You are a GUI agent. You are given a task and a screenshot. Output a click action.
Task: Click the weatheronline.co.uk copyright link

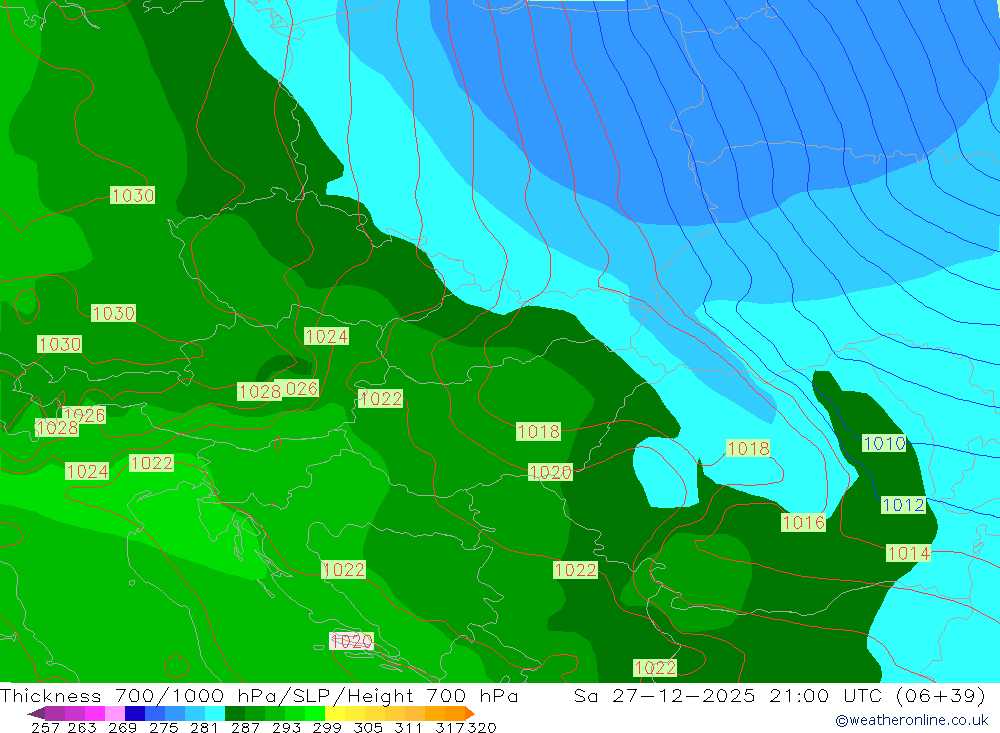click(x=911, y=720)
